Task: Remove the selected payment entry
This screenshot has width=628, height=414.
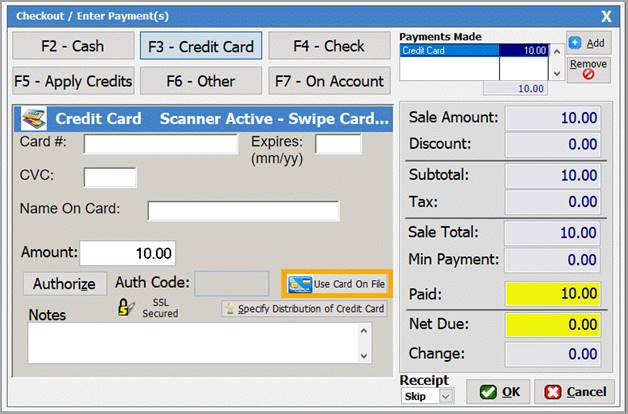Action: pyautogui.click(x=587, y=70)
